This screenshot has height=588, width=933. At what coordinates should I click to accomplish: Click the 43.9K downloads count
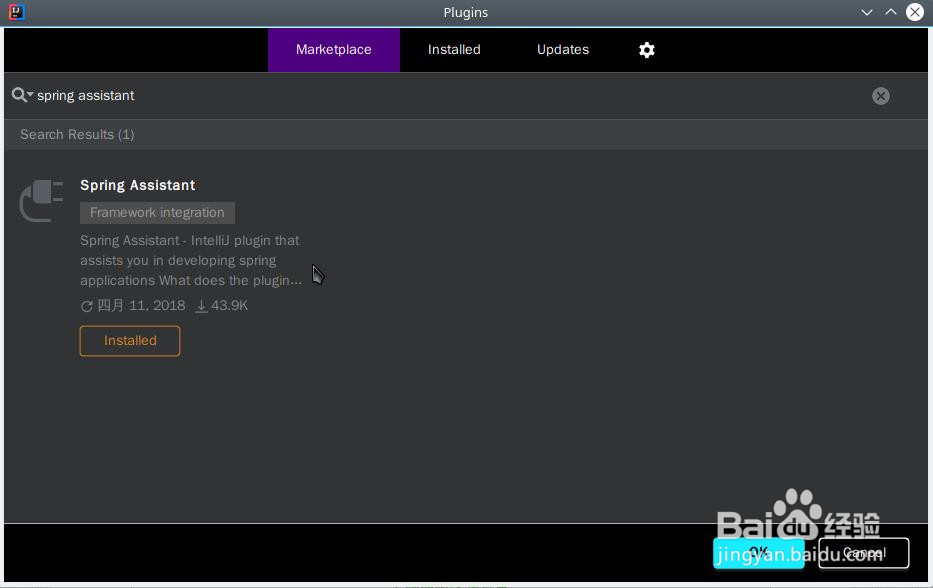229,305
